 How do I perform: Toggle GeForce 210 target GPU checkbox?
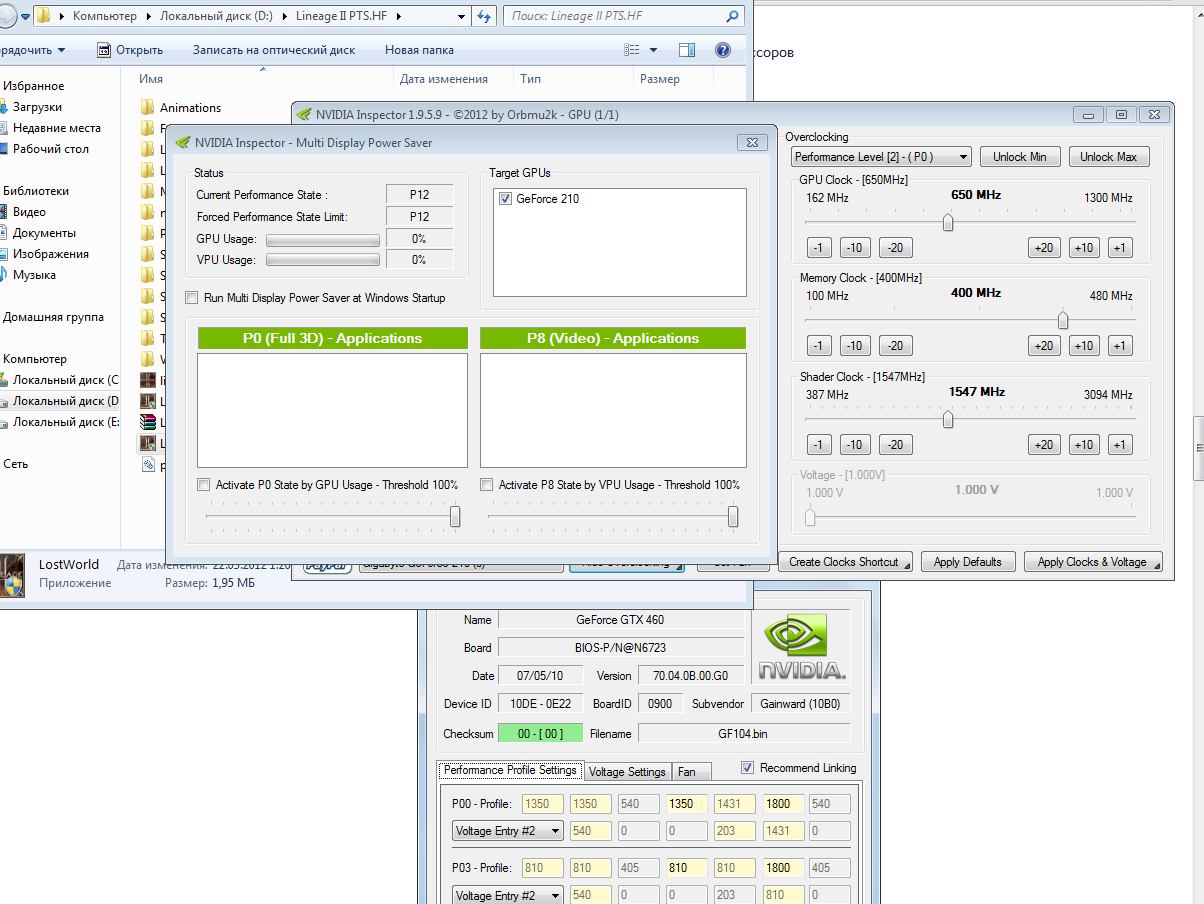[505, 199]
